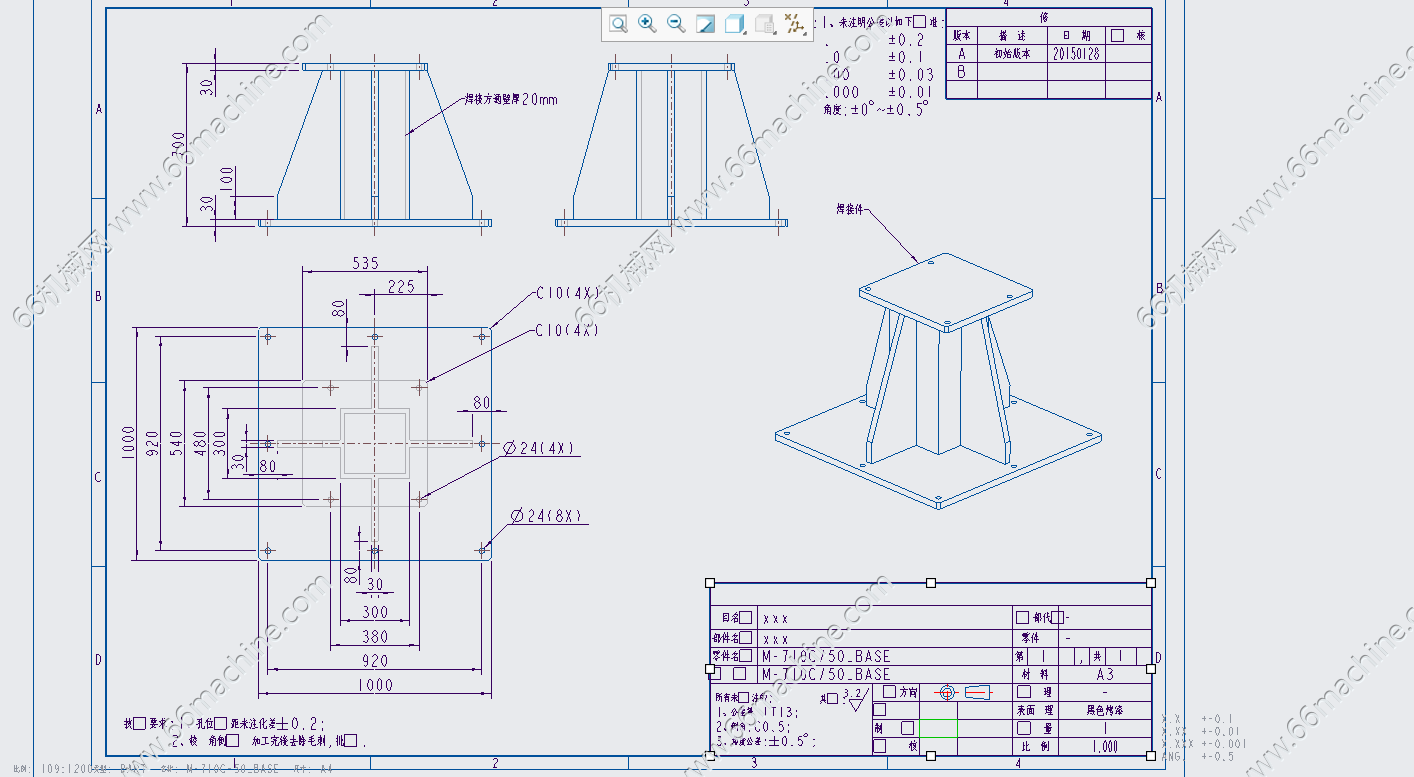The width and height of the screenshot is (1414, 777).
Task: Select the lower C10(4X) chamfer note
Action: click(x=568, y=330)
